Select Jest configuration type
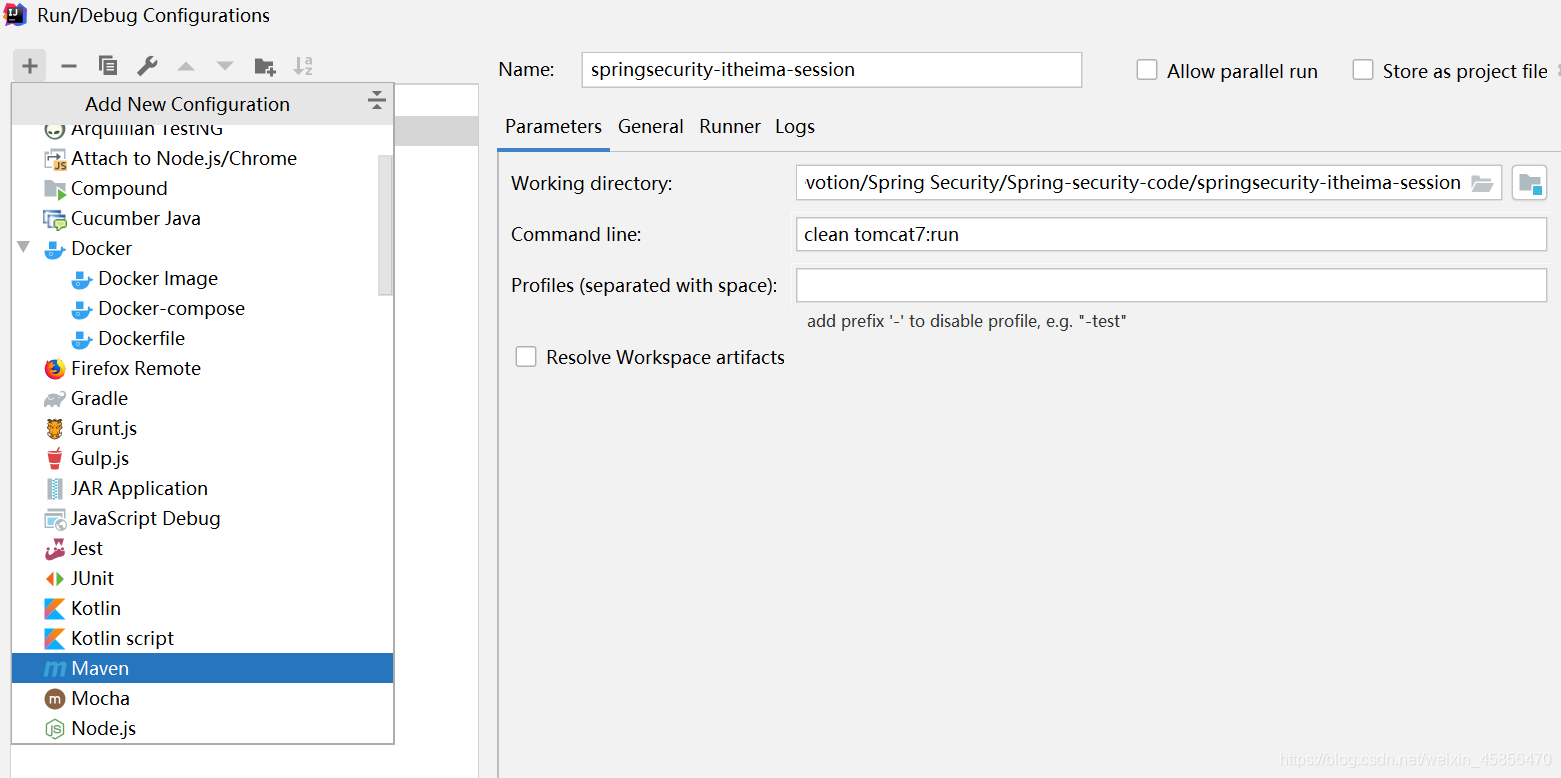 pos(202,548)
